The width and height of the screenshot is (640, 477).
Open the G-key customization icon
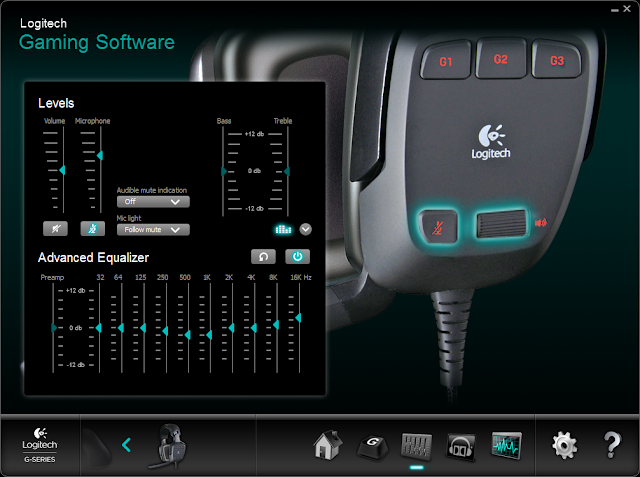(373, 447)
